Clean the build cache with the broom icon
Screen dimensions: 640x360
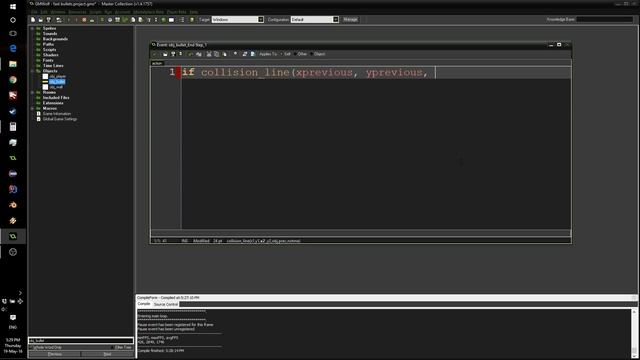92,20
